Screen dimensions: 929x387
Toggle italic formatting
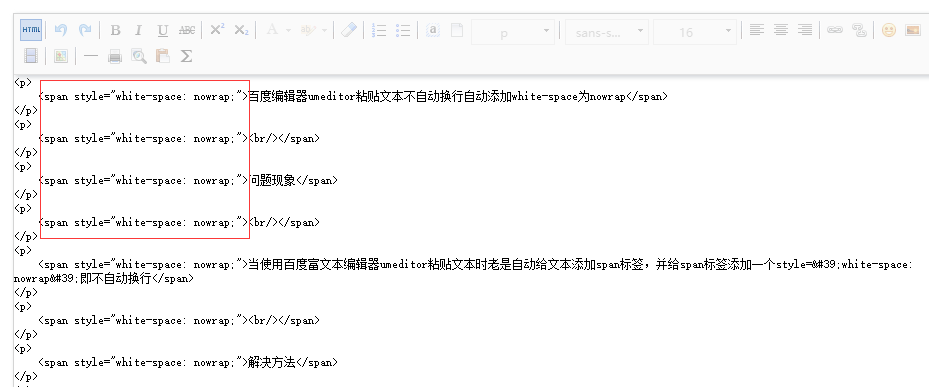point(139,30)
